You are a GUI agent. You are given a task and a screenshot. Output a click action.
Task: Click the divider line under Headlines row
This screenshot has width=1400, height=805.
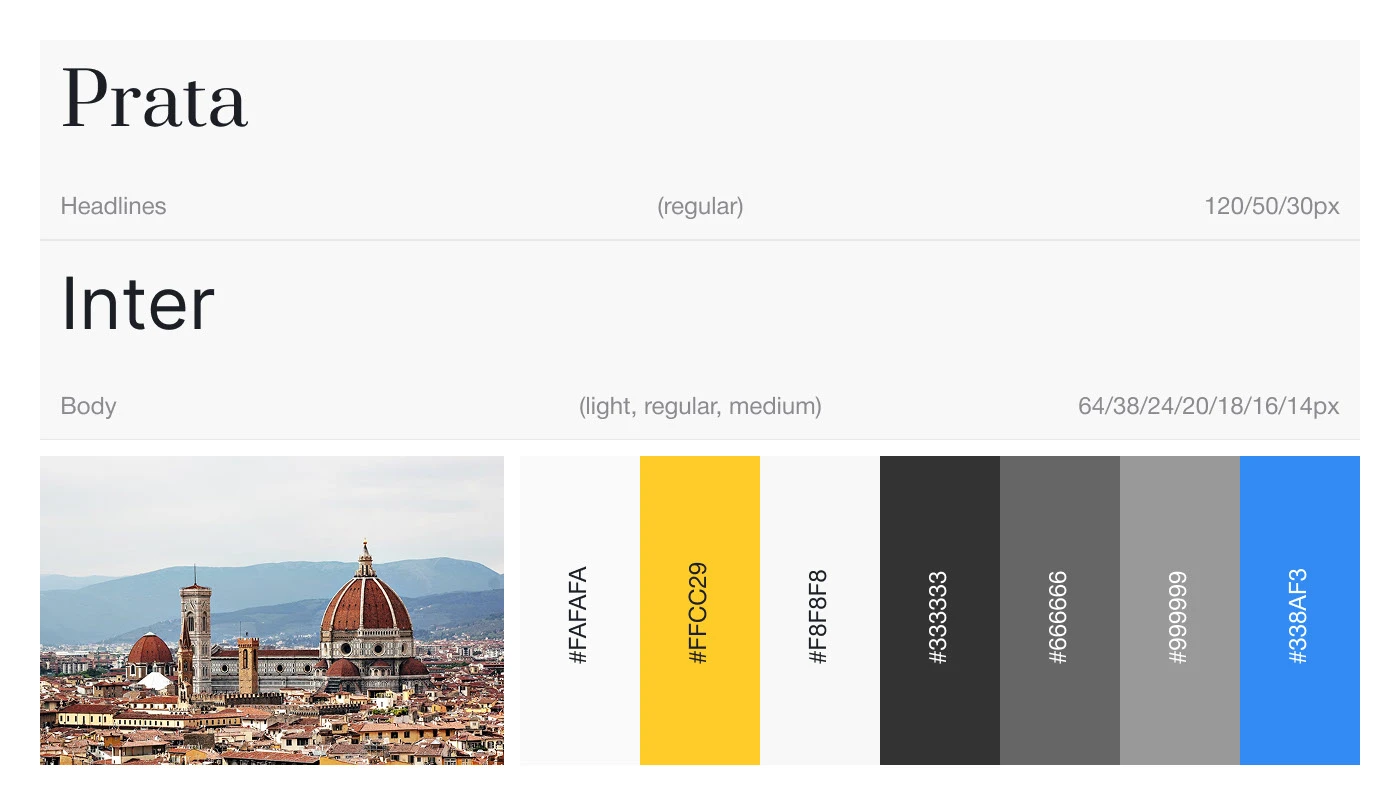point(700,240)
